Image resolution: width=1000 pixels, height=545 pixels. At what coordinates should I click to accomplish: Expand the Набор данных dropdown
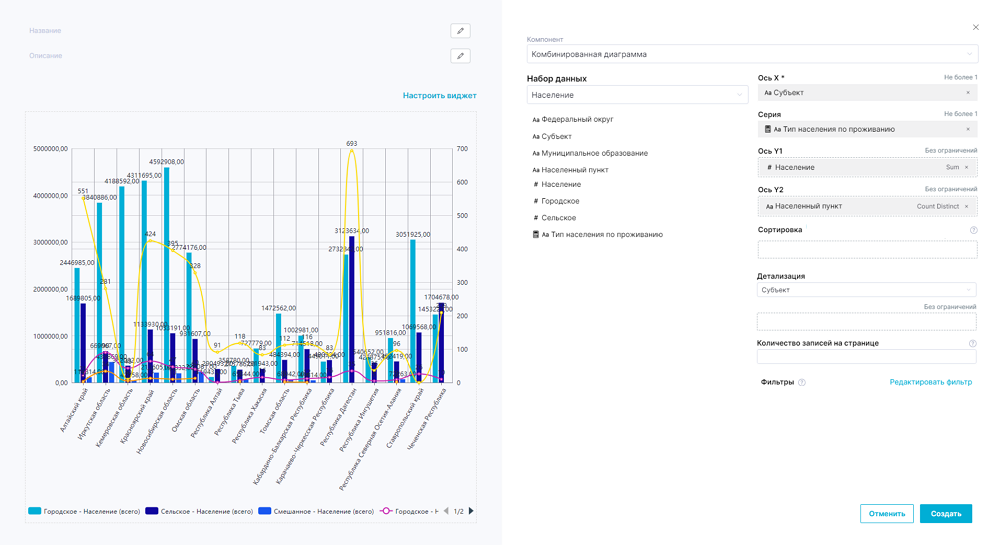637,95
